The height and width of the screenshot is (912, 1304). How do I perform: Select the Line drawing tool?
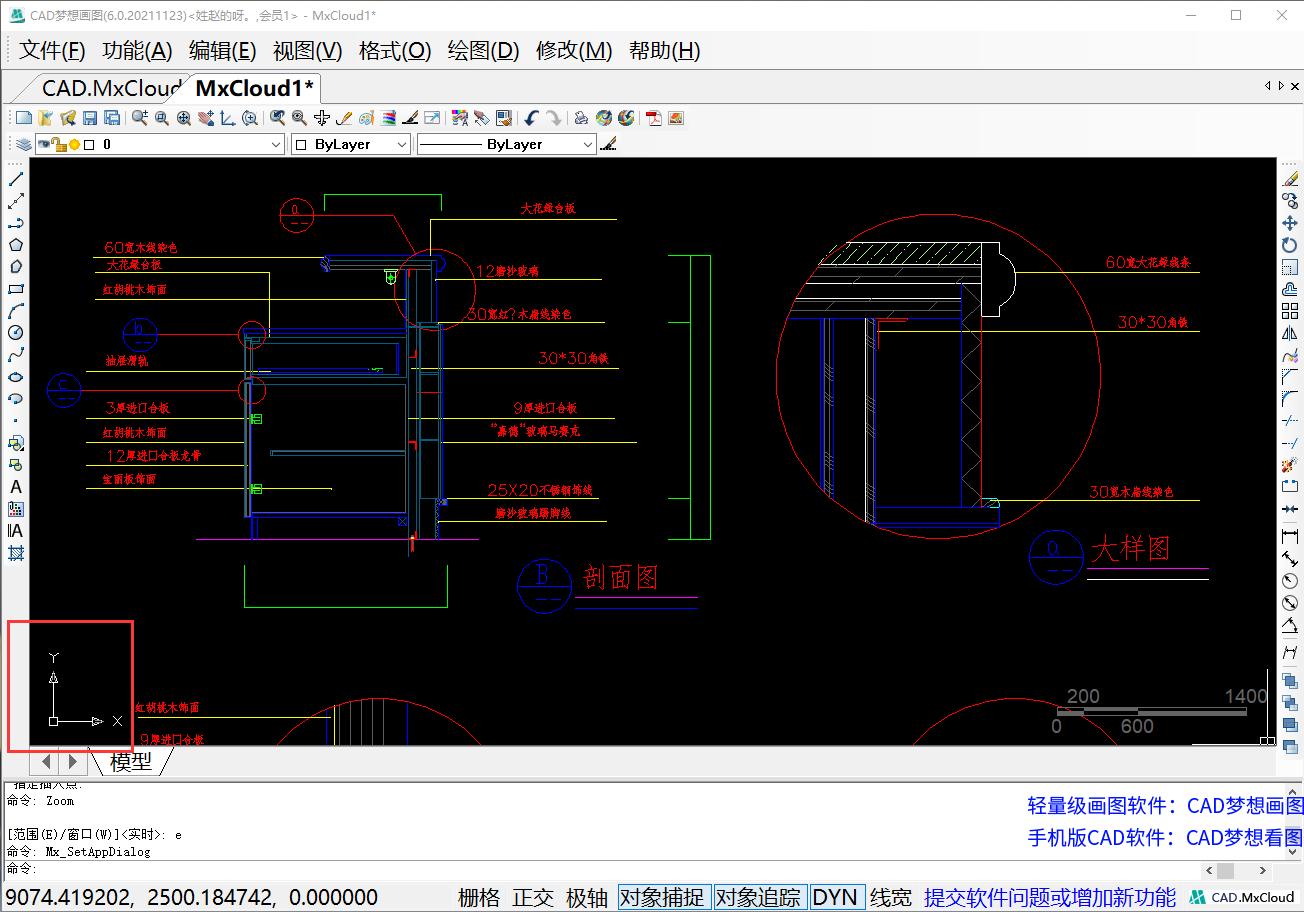click(x=16, y=179)
